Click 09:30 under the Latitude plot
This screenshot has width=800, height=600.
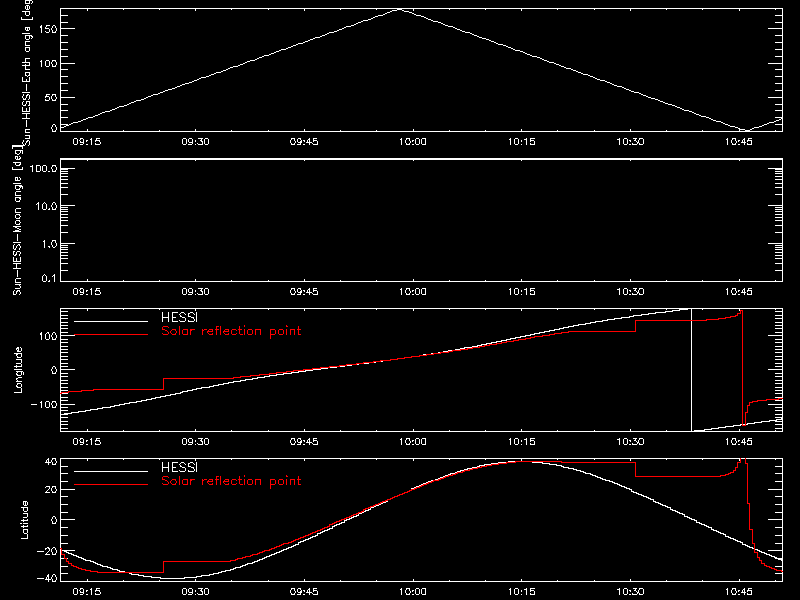[195, 591]
